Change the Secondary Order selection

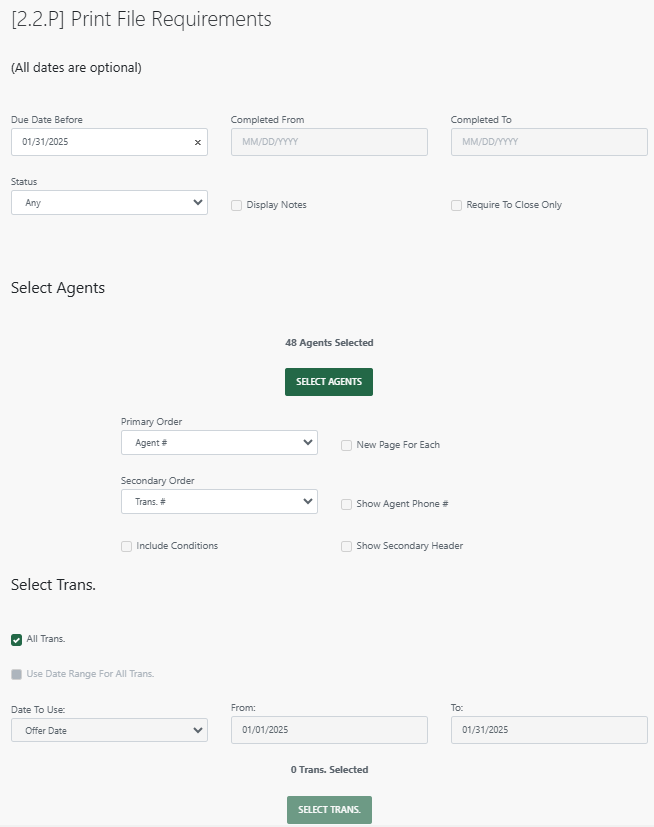pos(219,503)
